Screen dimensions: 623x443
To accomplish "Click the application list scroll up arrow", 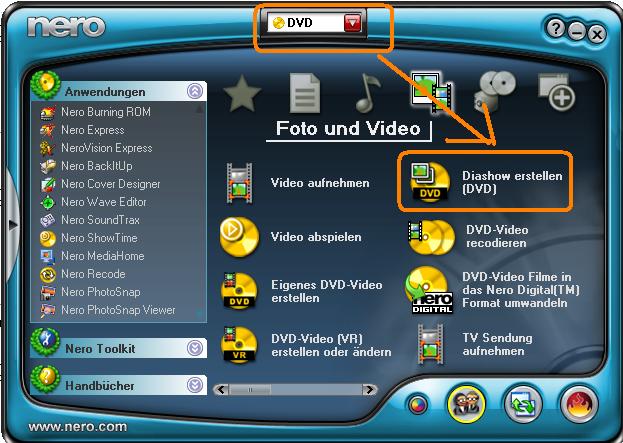I will point(200,108).
